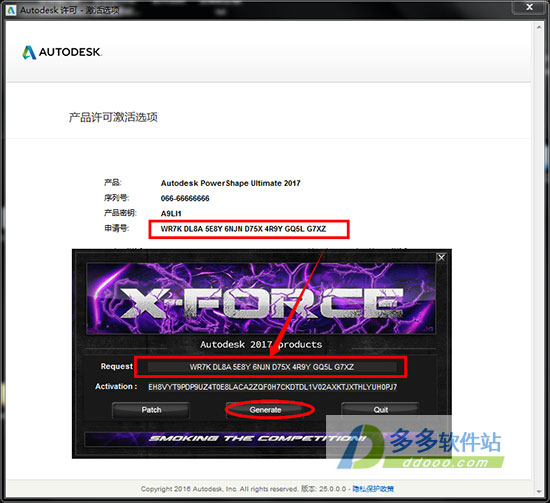Close the X-Force keygen window

click(x=441, y=257)
